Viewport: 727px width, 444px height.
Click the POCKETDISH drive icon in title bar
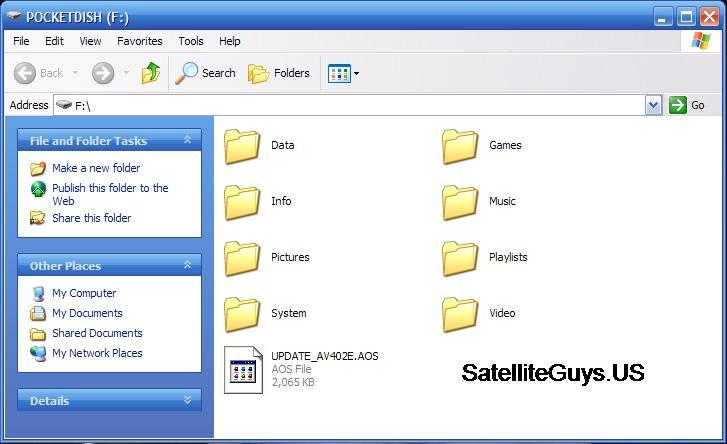(13, 16)
